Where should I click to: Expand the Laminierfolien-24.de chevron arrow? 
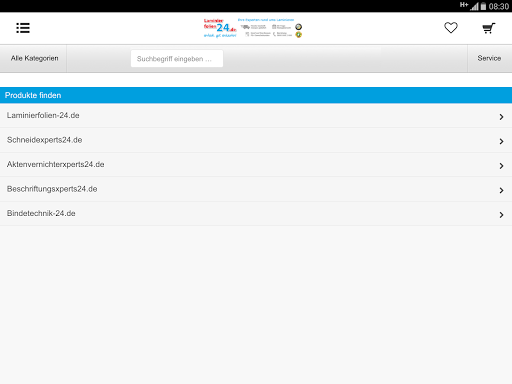[x=501, y=117]
